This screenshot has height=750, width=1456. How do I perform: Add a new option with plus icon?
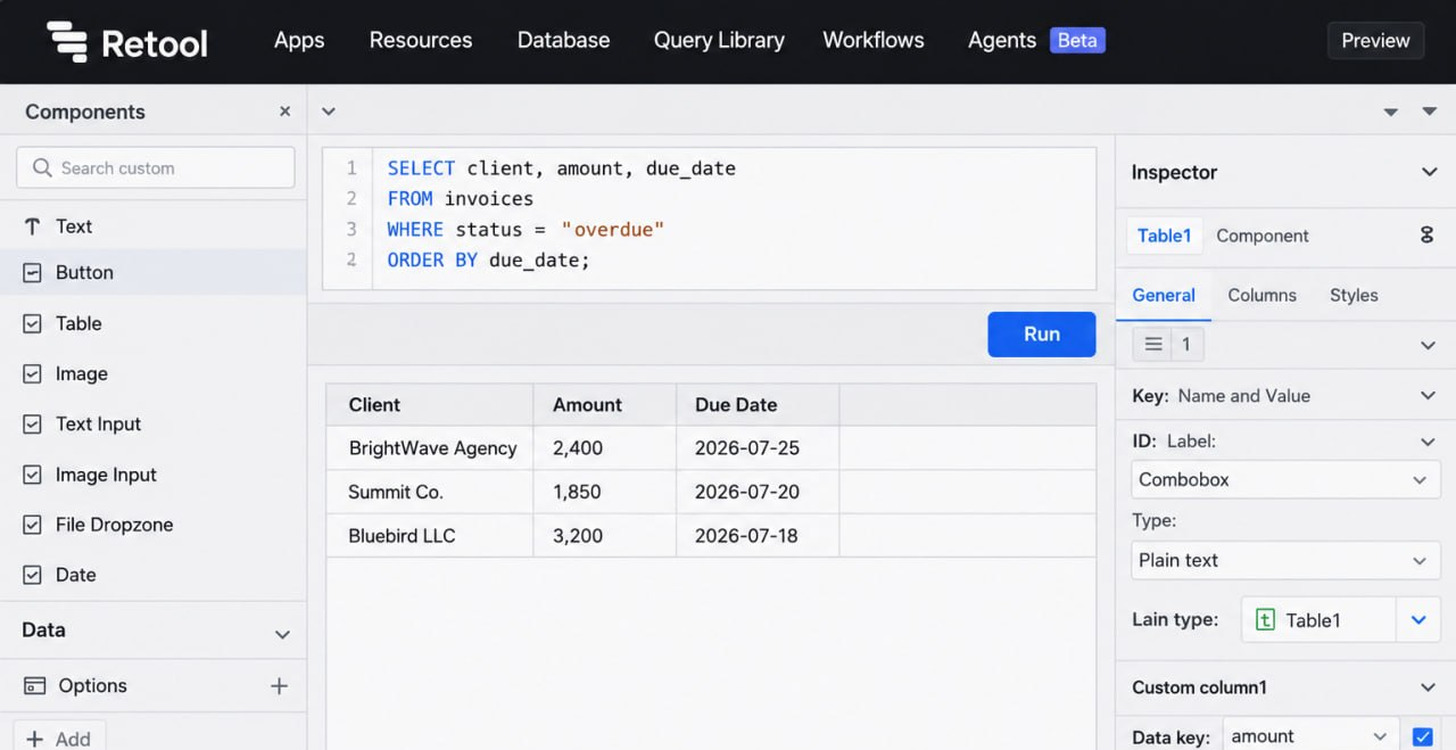279,686
